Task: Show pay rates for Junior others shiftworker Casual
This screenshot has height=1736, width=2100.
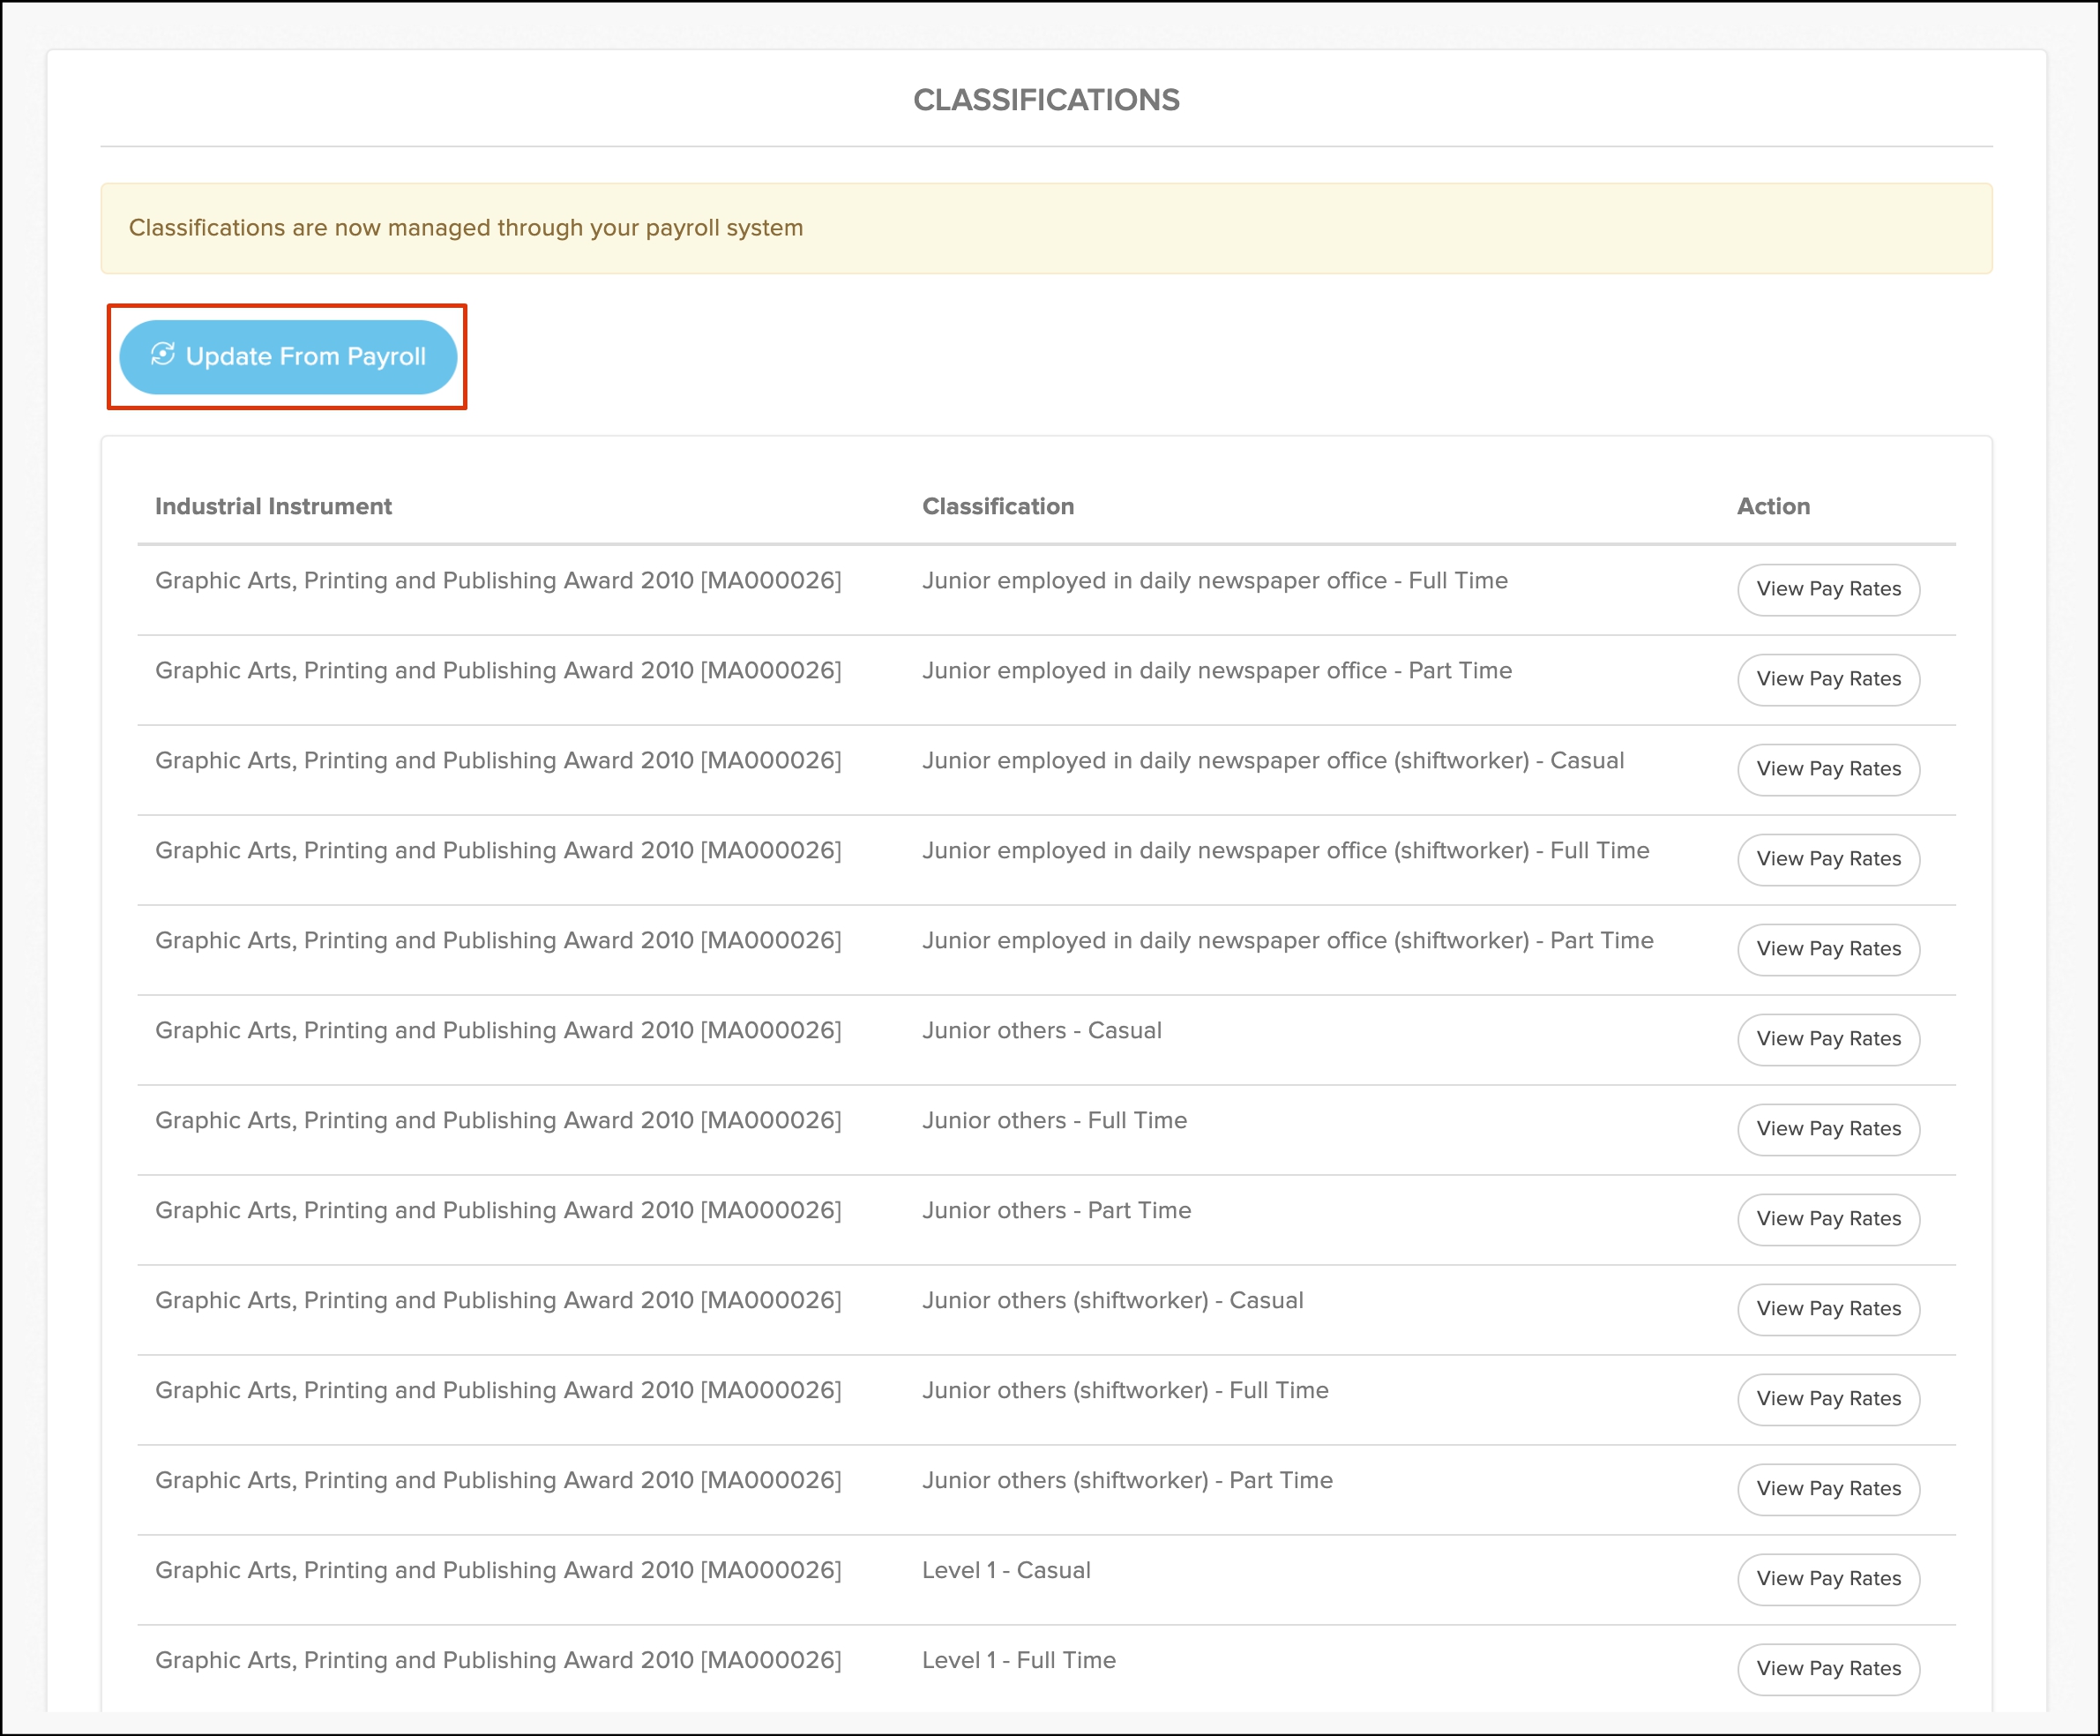Action: [x=1827, y=1309]
